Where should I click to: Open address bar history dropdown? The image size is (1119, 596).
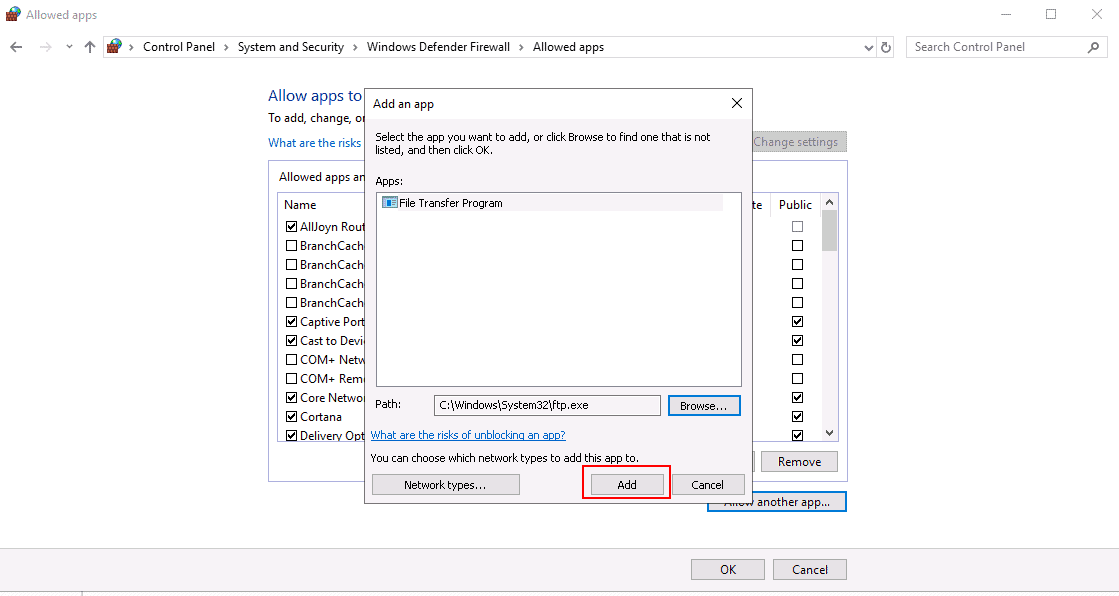(x=869, y=47)
